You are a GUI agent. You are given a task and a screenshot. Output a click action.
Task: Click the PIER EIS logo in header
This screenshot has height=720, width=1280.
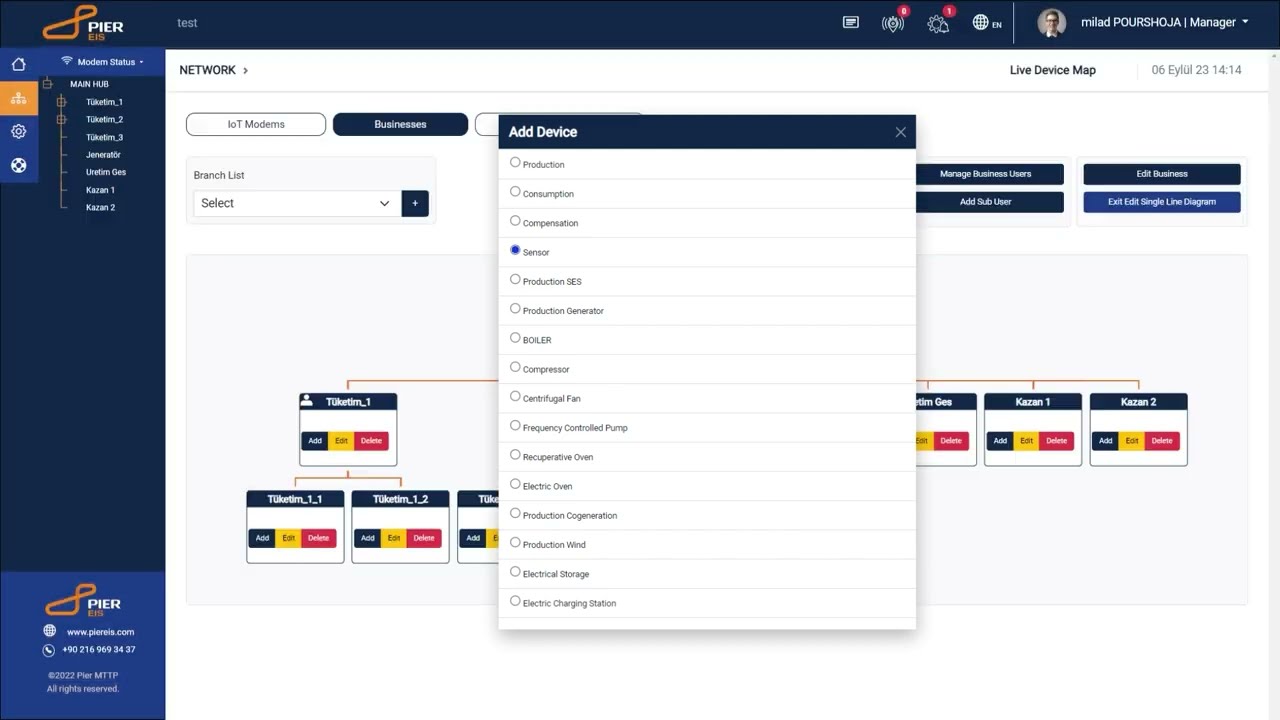[x=84, y=22]
